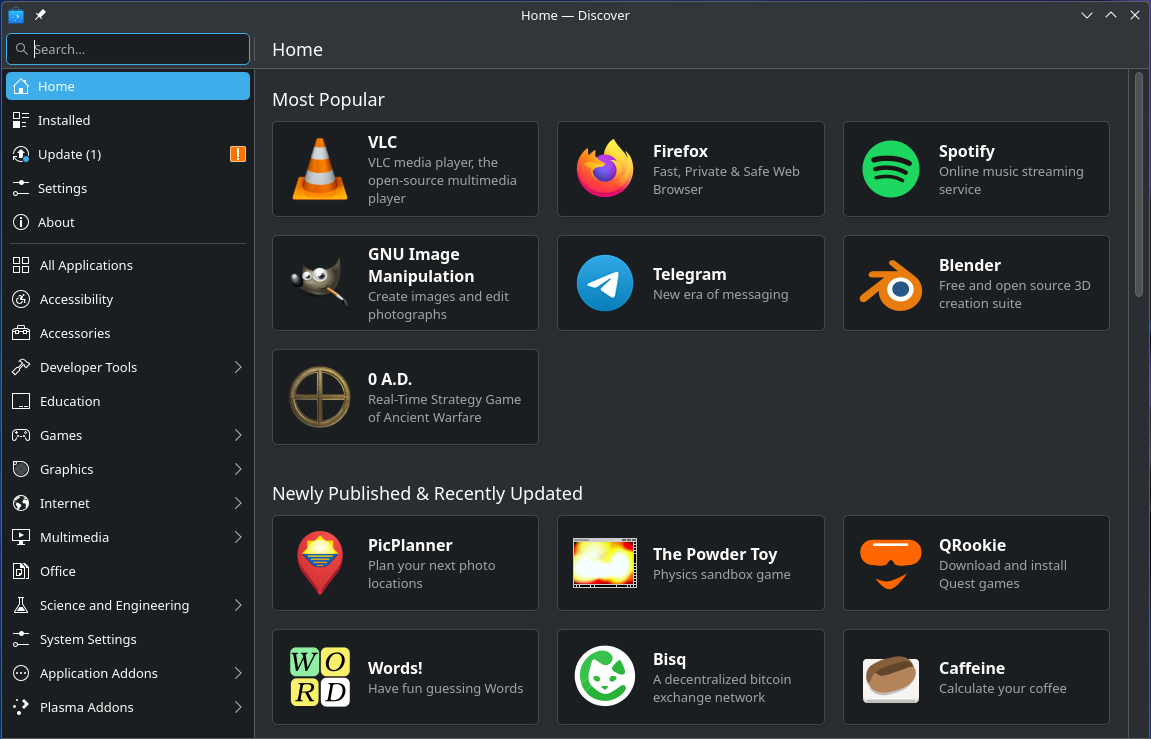Expand the Developer Tools category
Screen dimensions: 1151x739
(238, 367)
